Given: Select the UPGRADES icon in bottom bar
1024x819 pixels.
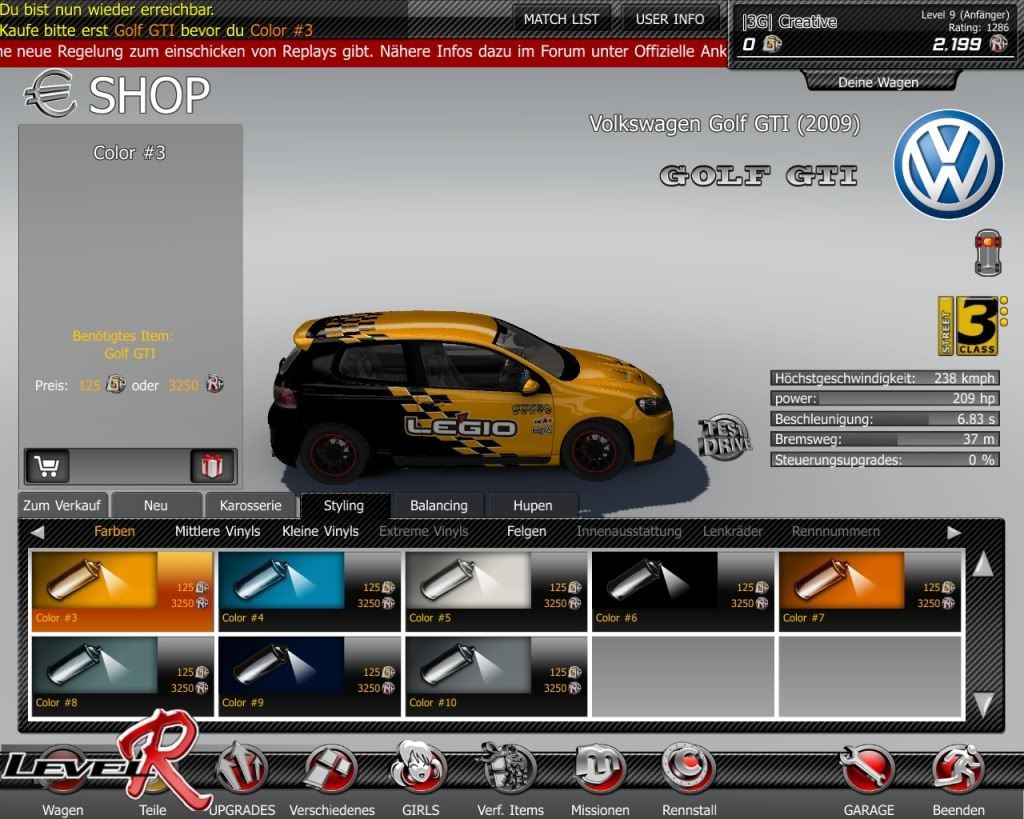Looking at the screenshot, I should click(241, 771).
